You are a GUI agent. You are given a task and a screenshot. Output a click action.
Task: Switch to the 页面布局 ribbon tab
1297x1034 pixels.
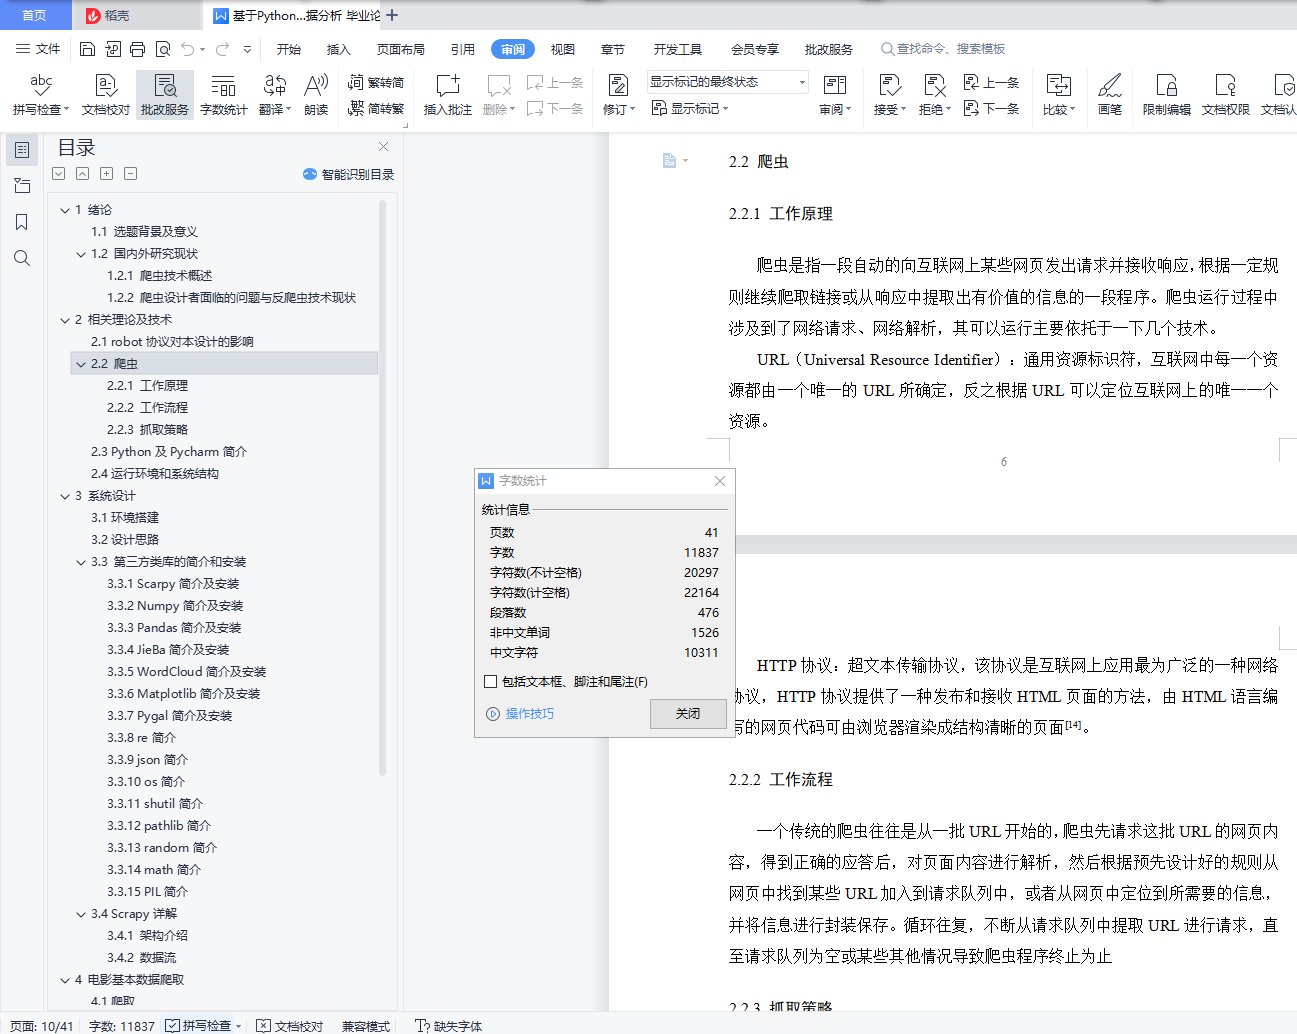(401, 49)
